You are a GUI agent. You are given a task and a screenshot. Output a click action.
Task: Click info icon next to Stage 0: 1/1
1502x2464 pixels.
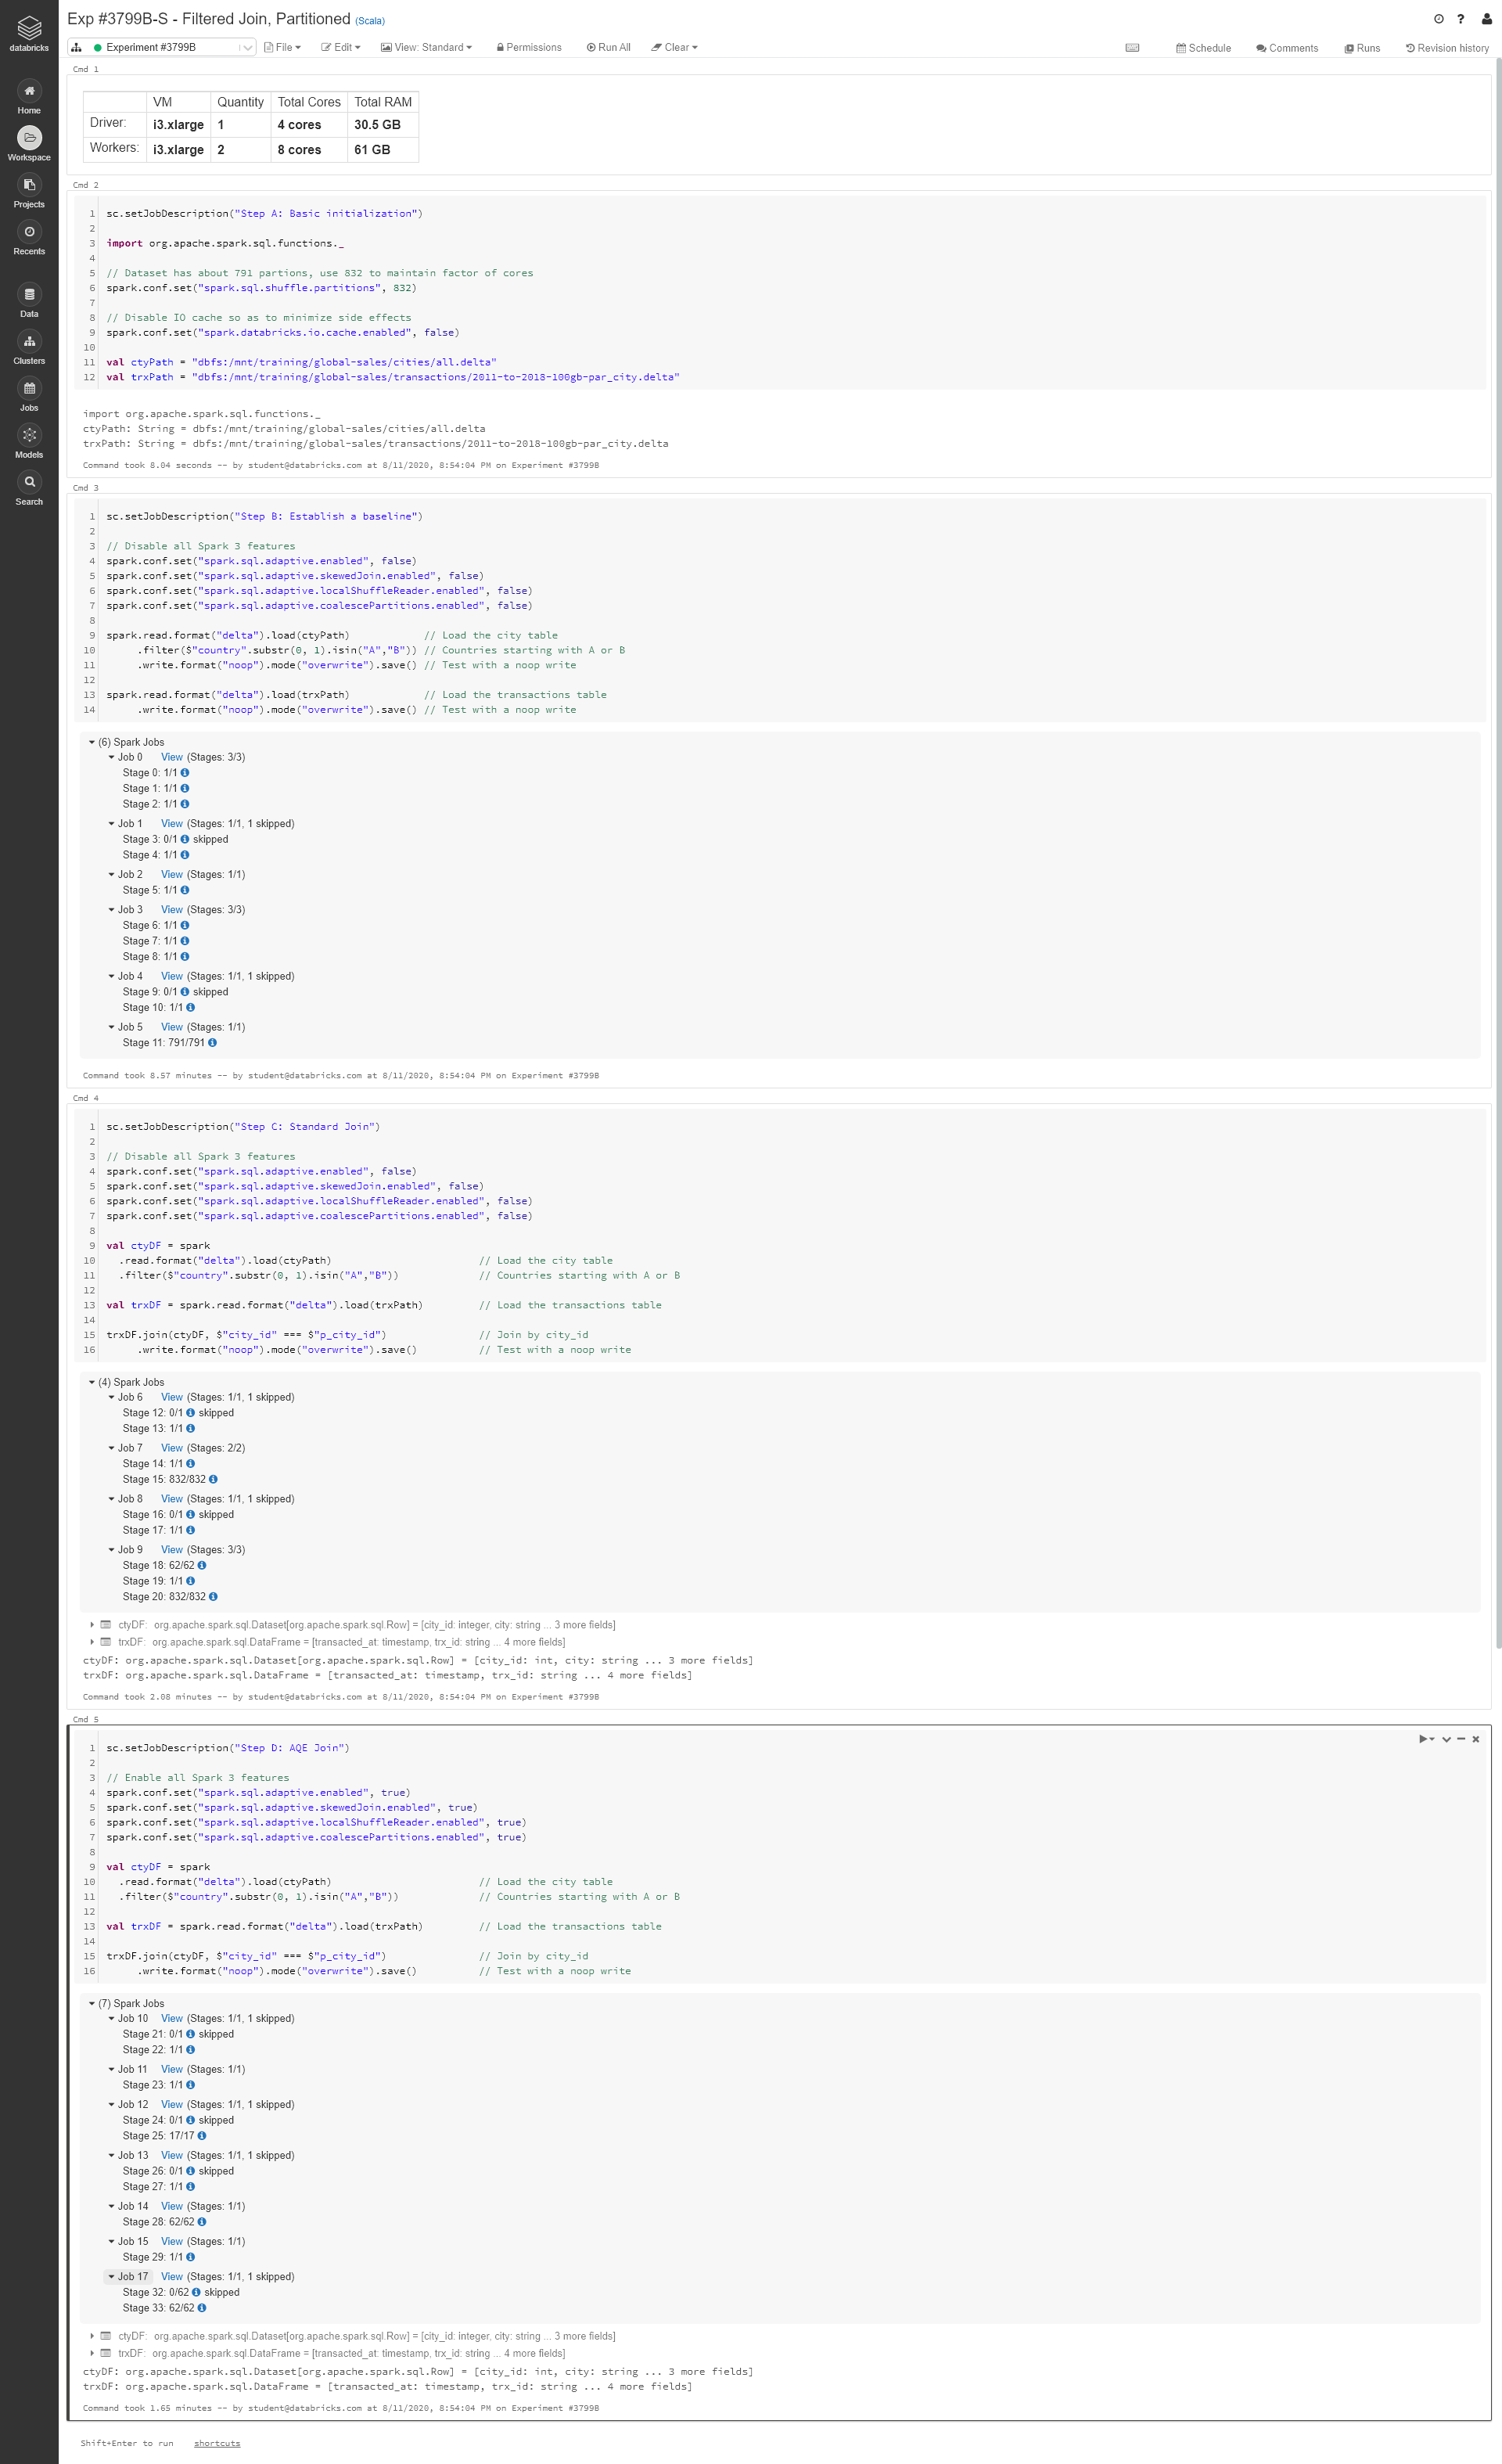[x=184, y=773]
